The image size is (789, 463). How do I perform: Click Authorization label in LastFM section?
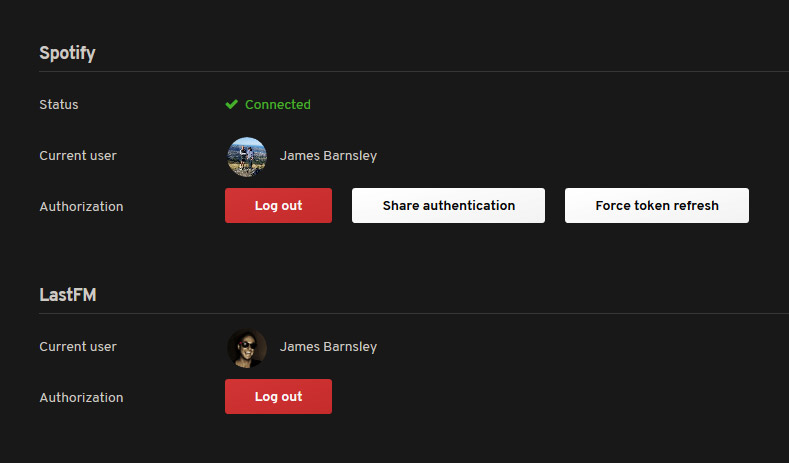coord(82,398)
